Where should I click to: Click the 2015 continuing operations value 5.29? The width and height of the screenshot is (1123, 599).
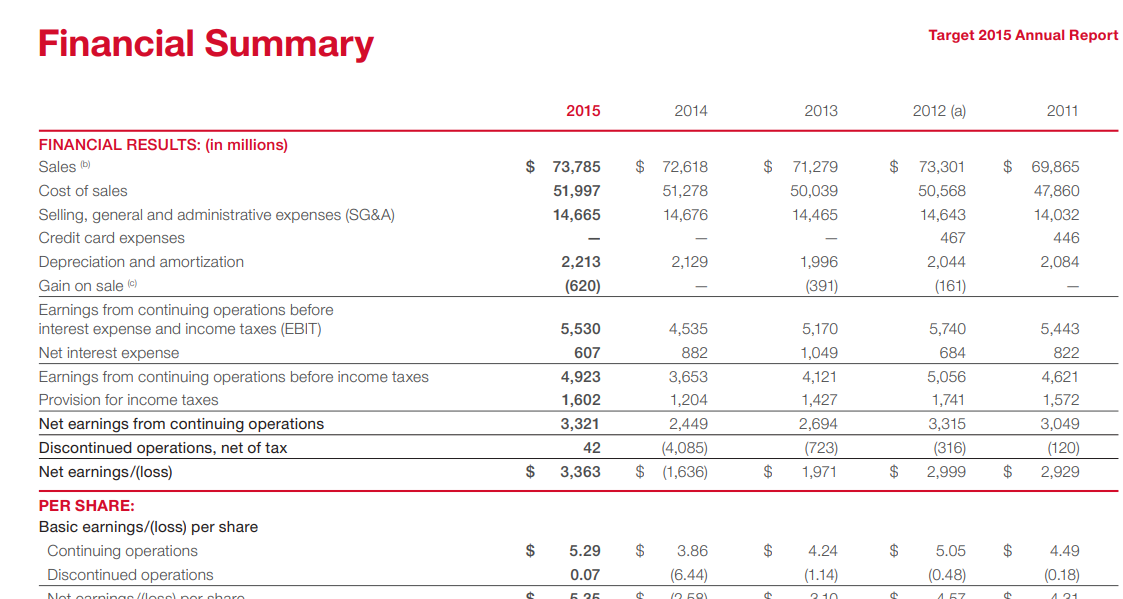click(585, 550)
